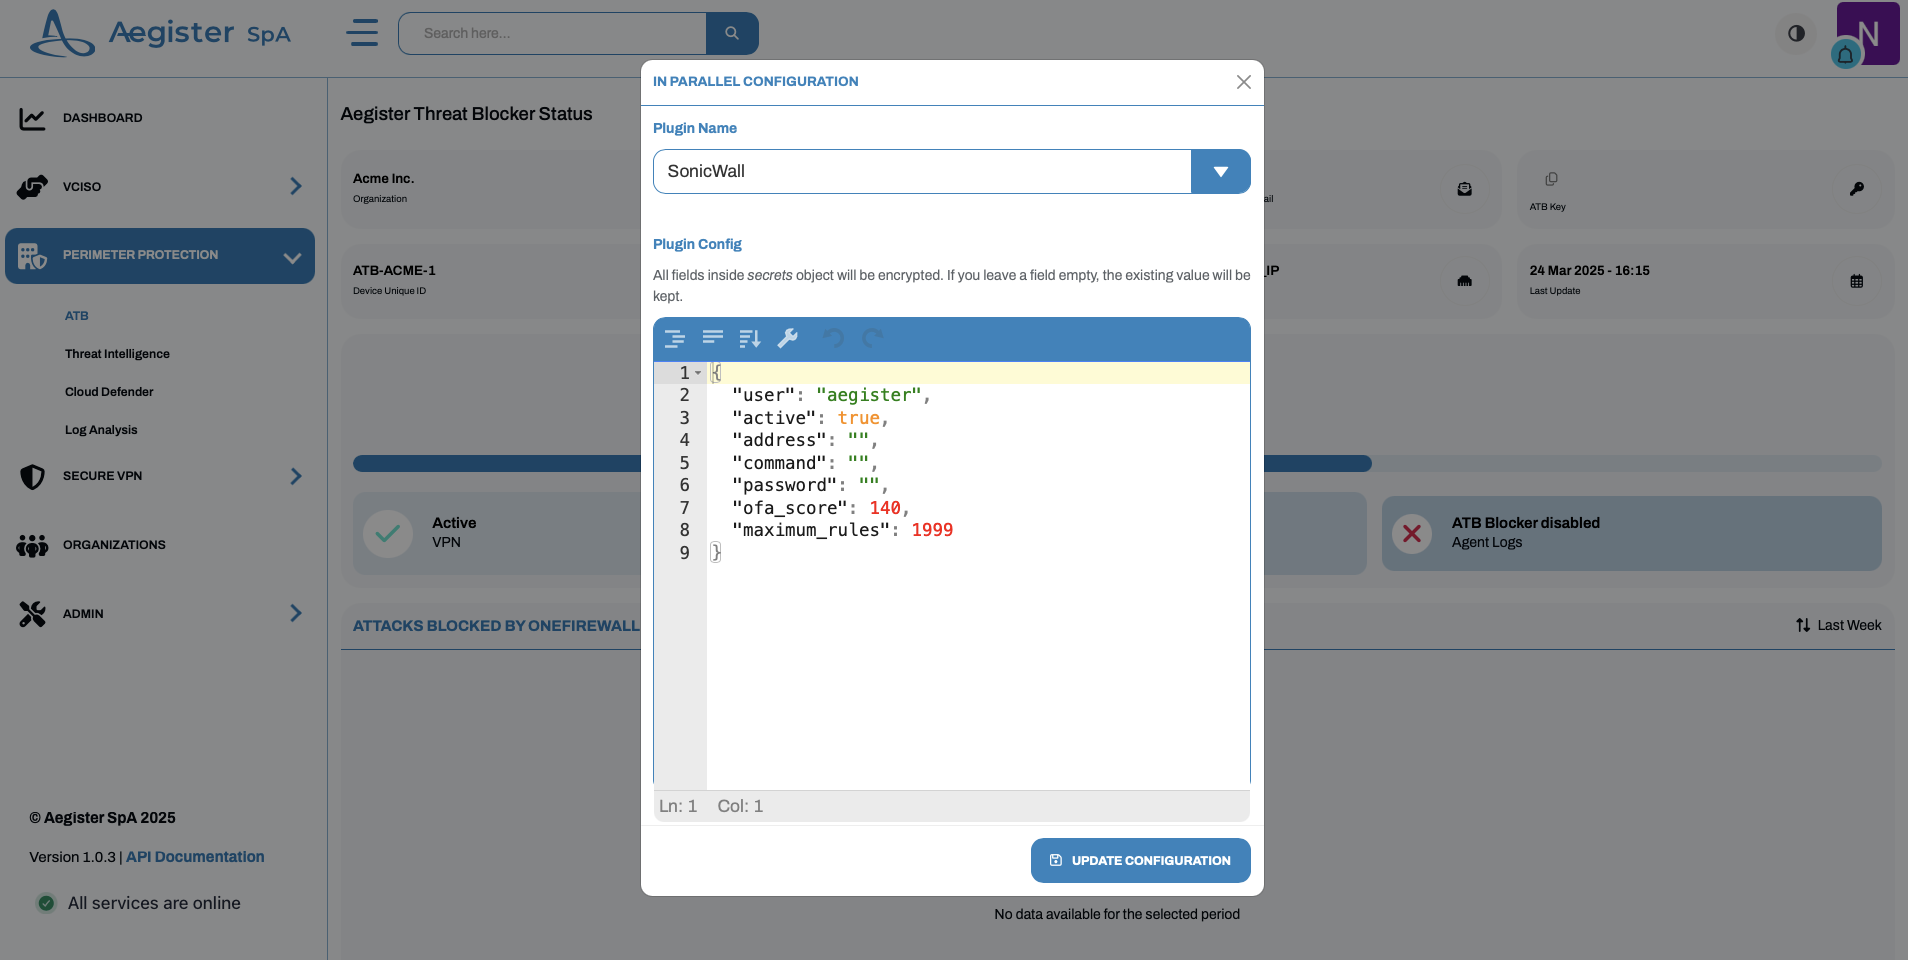Click the active value true
The image size is (1908, 960).
pyautogui.click(x=858, y=418)
